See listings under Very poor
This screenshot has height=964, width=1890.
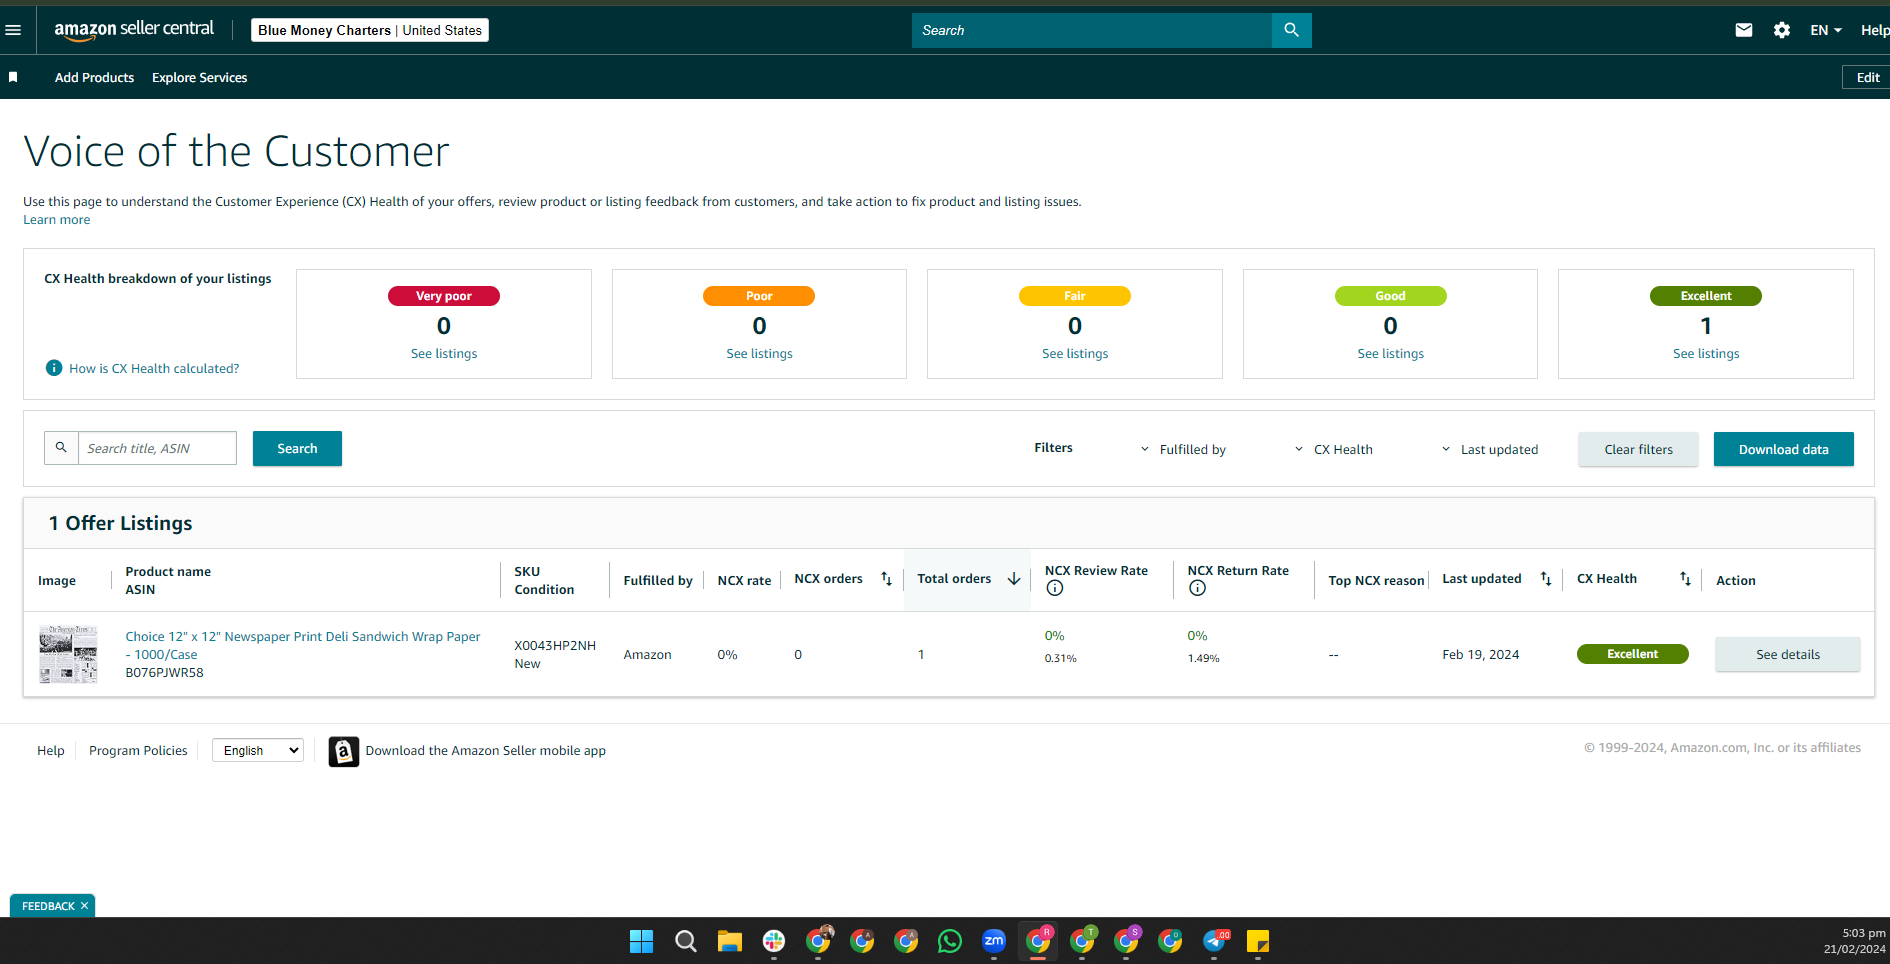[444, 354]
